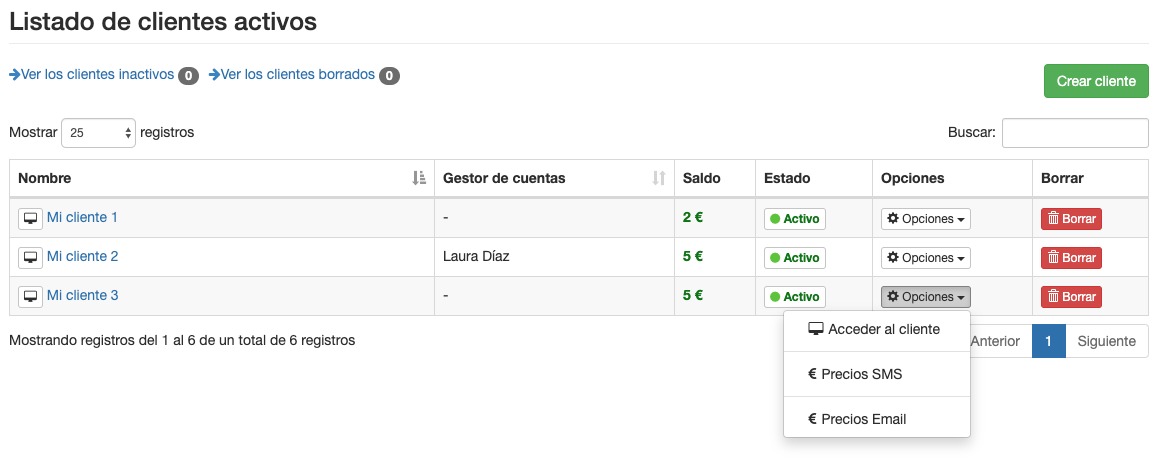
Task: Open Ver los clientes inactivos link
Action: pyautogui.click(x=92, y=75)
